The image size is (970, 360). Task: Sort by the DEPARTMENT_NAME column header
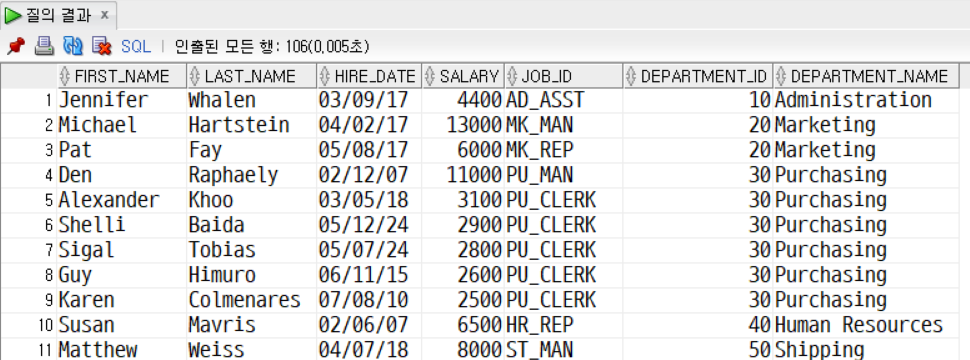866,76
